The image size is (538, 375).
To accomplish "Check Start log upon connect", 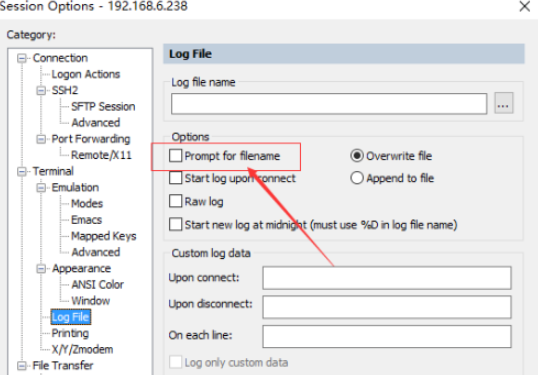I will tap(175, 178).
